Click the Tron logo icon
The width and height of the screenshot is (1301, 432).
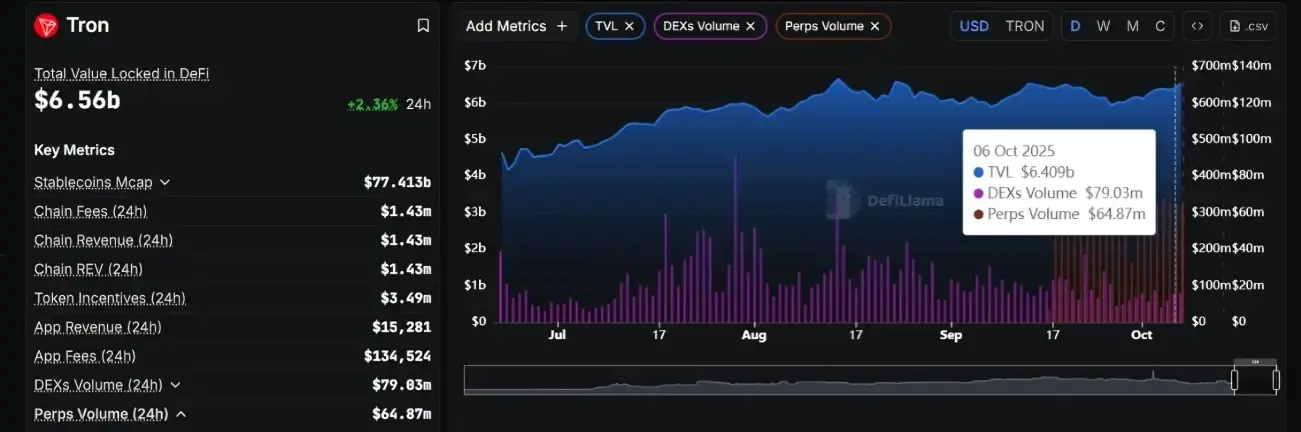[x=46, y=26]
